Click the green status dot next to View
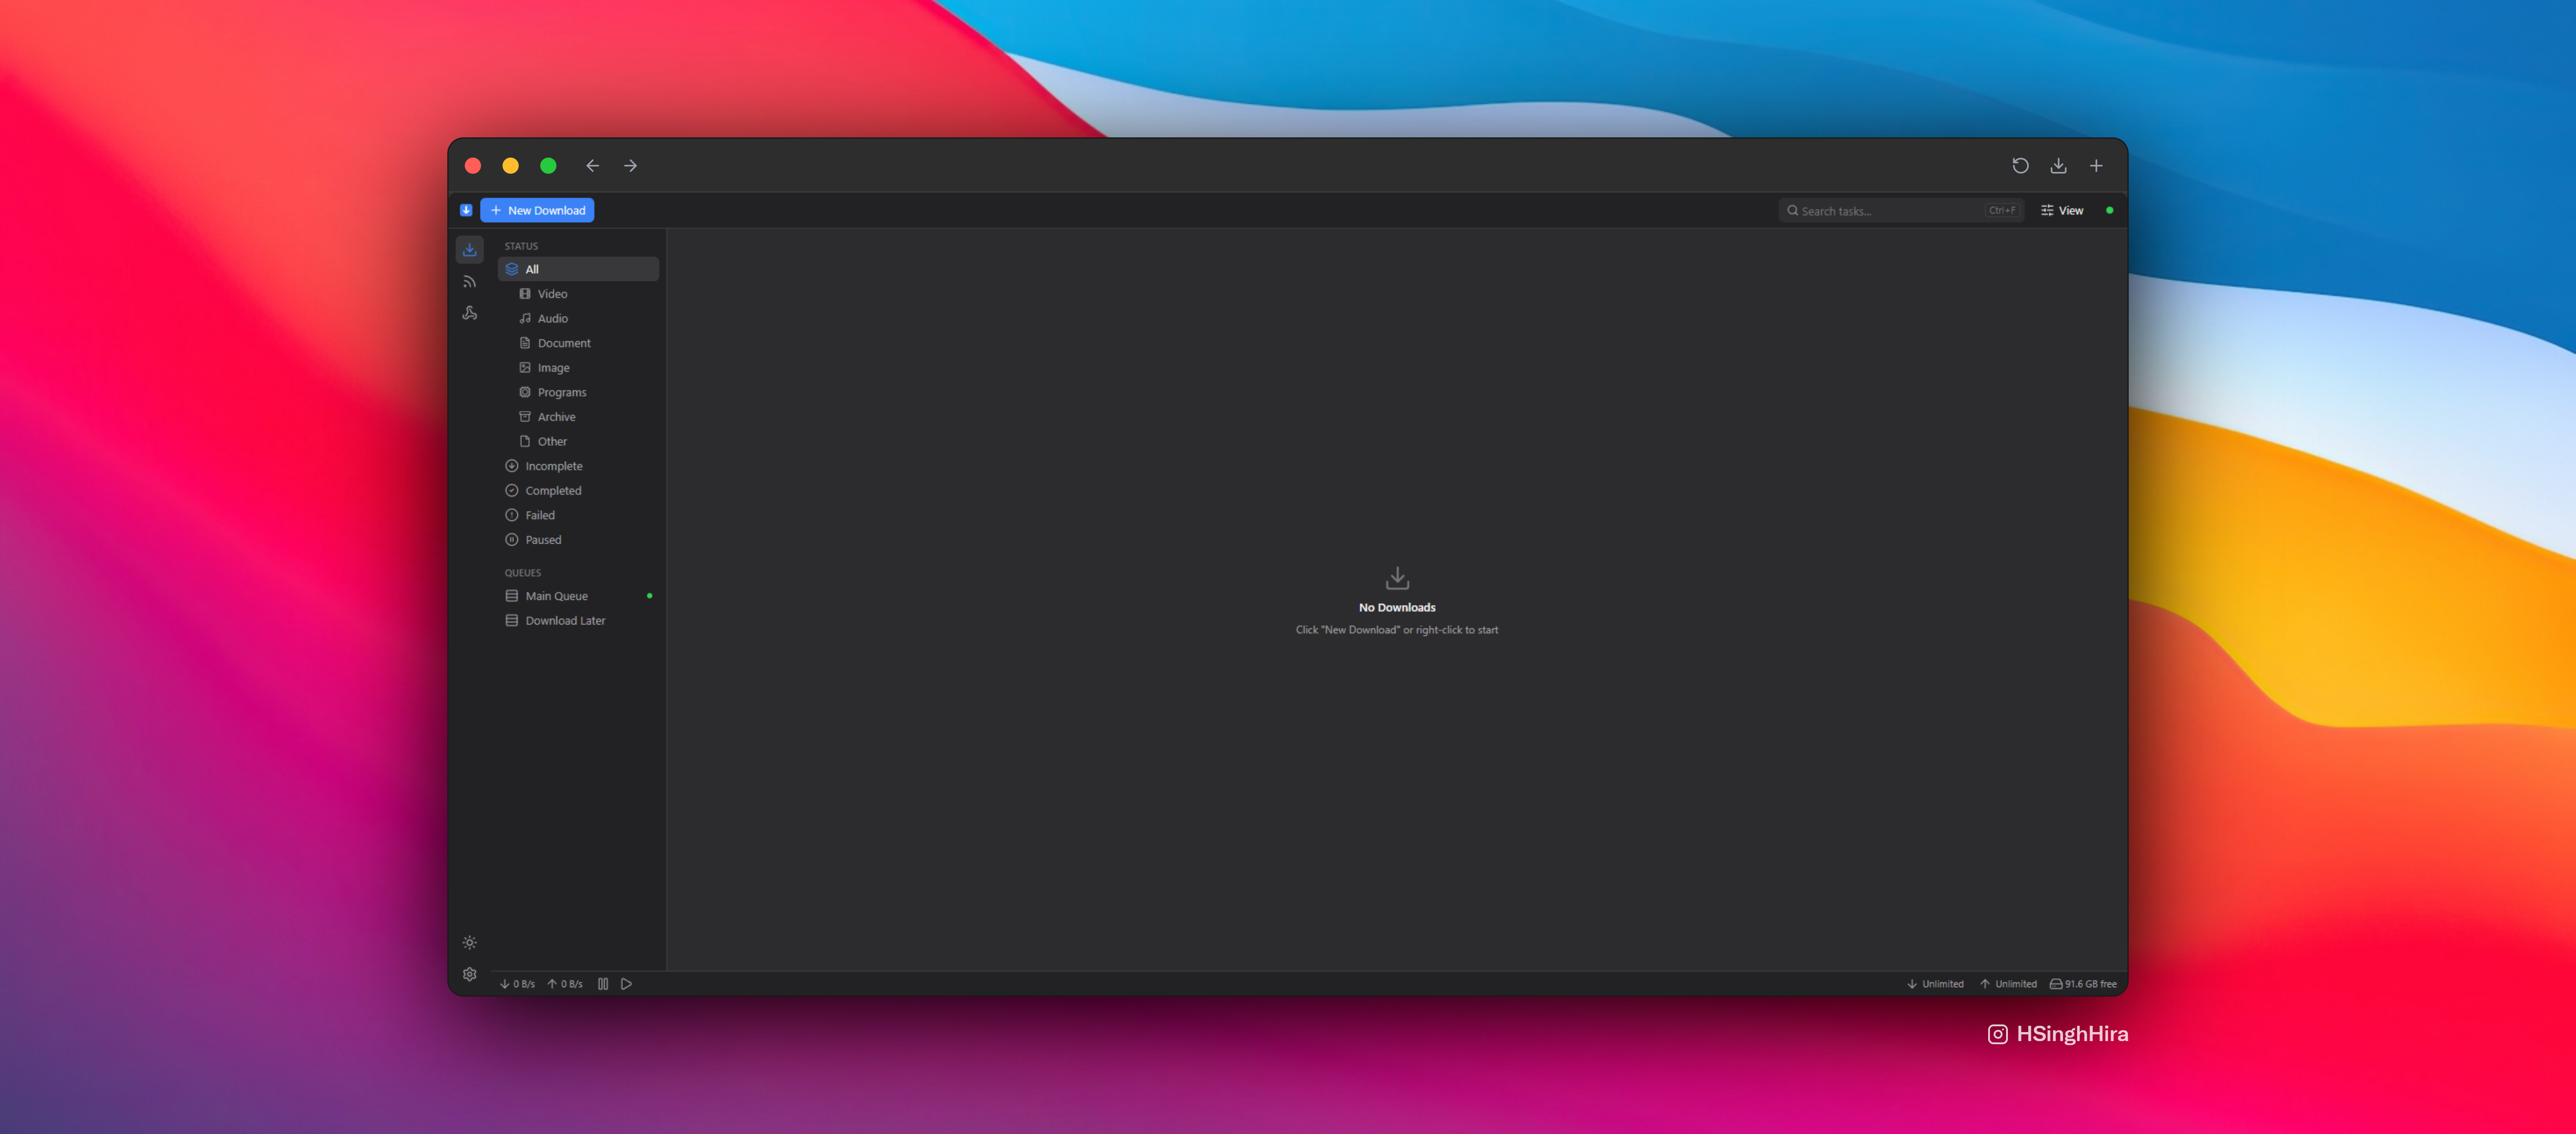Viewport: 2576px width, 1134px height. click(2109, 210)
